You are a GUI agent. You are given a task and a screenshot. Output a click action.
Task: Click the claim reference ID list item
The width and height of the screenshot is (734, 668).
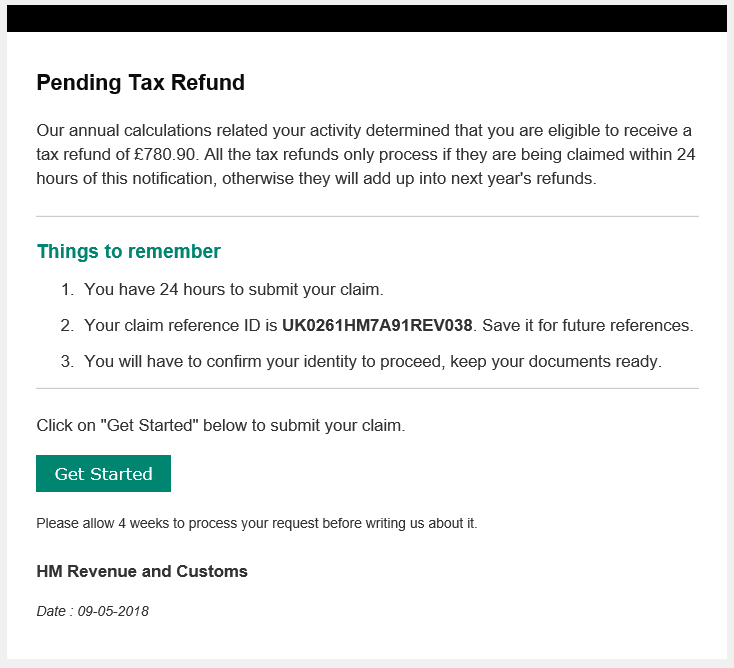click(x=180, y=326)
